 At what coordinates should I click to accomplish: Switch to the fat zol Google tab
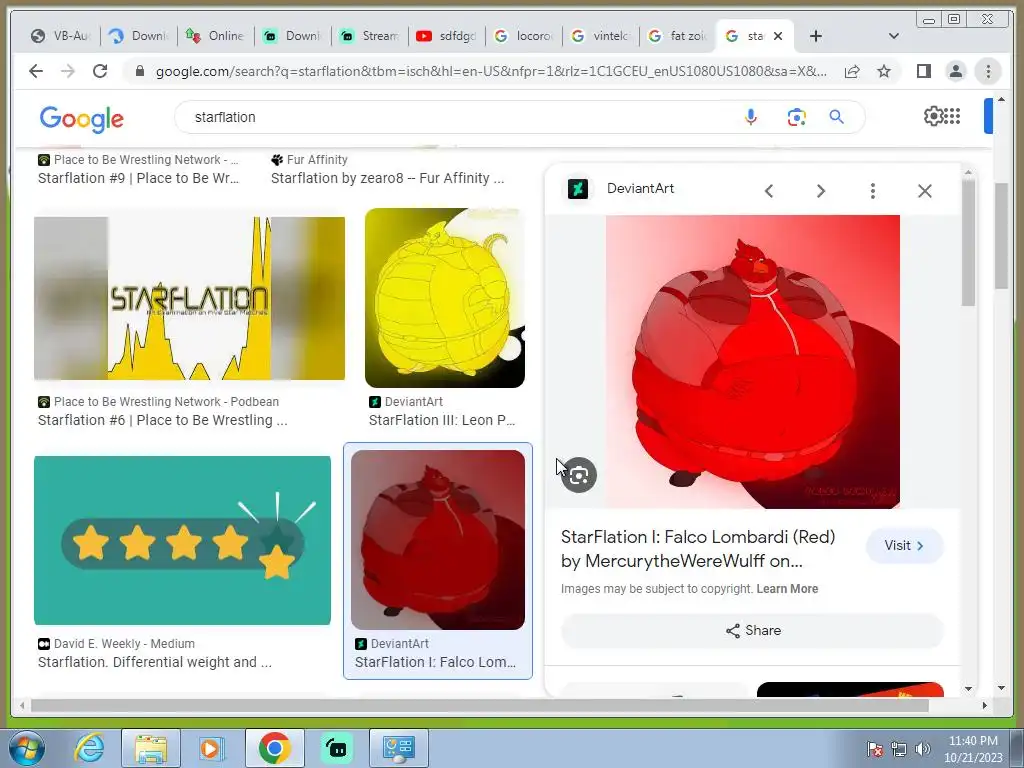pyautogui.click(x=677, y=36)
